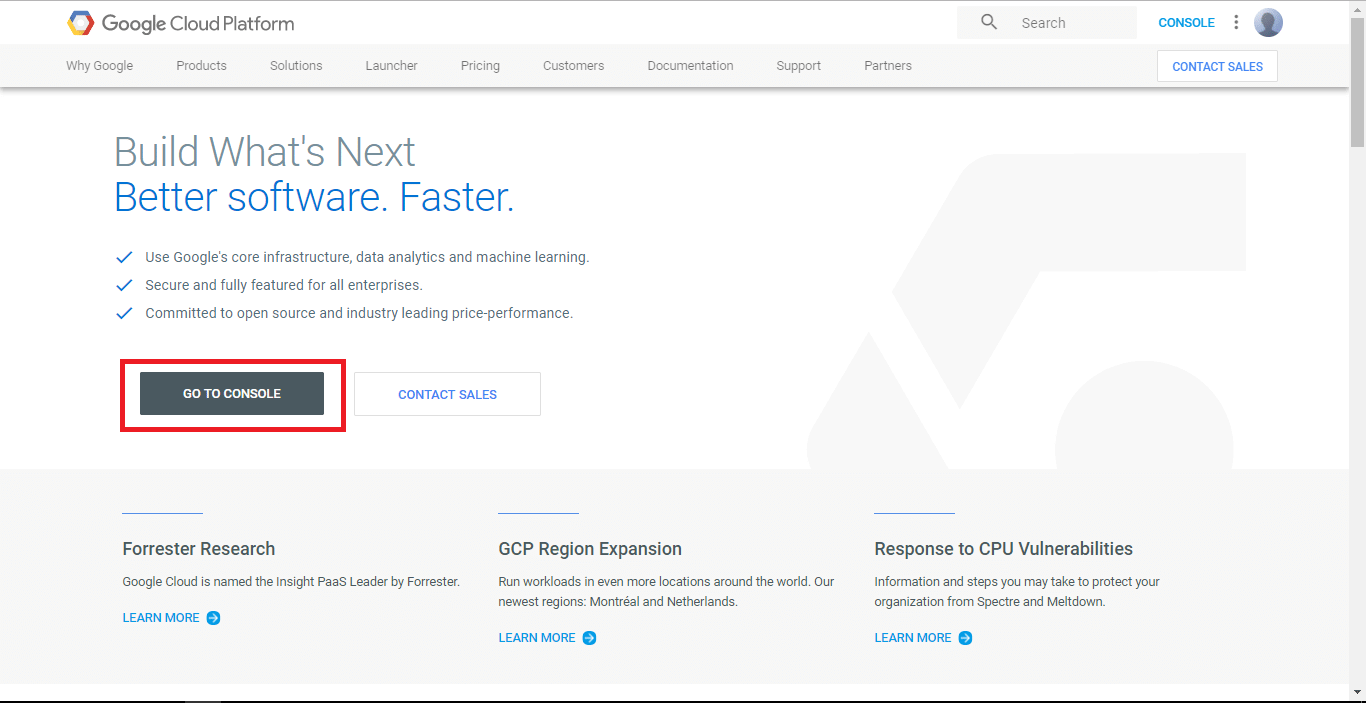Click arrow icon next to CPU Vulnerabilities Learn More
Screen dimensions: 1366x703
click(965, 638)
